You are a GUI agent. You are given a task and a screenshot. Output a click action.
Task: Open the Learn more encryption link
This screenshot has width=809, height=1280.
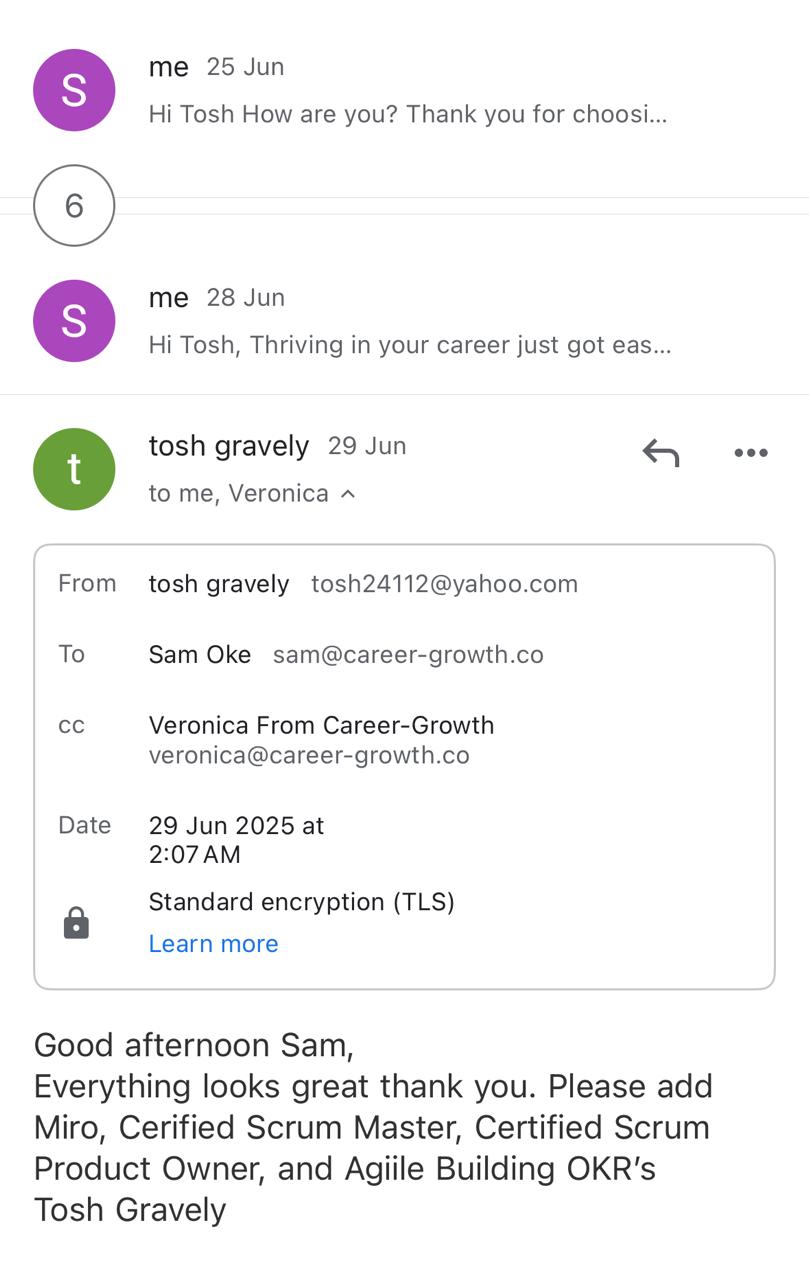pos(213,944)
